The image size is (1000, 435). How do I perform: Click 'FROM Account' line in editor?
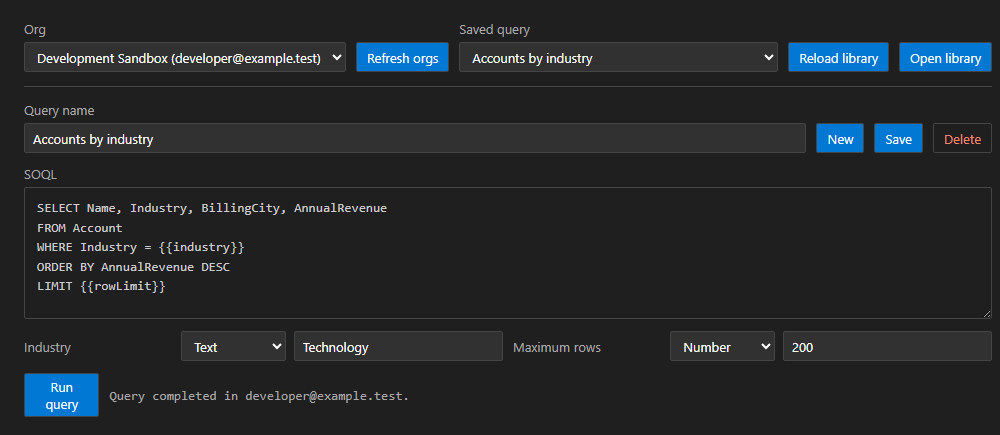pos(80,228)
